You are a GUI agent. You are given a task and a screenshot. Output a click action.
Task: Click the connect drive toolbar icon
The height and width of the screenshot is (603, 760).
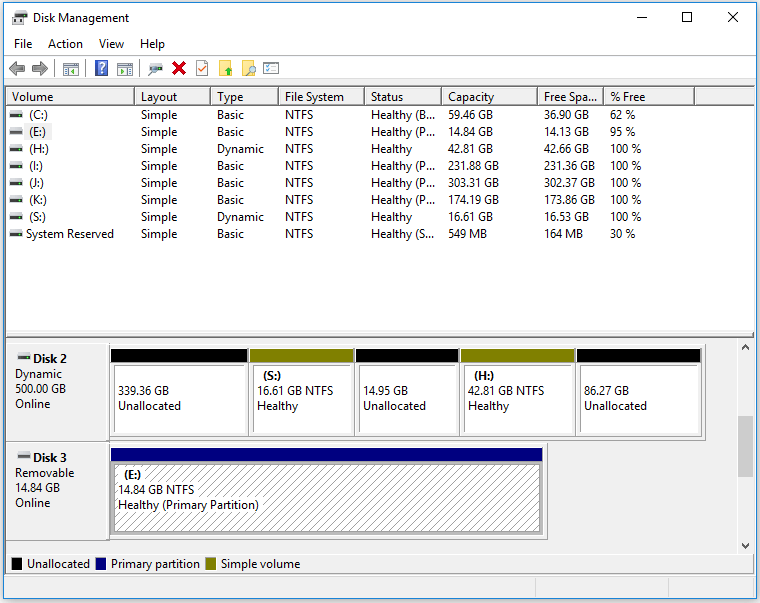tap(155, 69)
